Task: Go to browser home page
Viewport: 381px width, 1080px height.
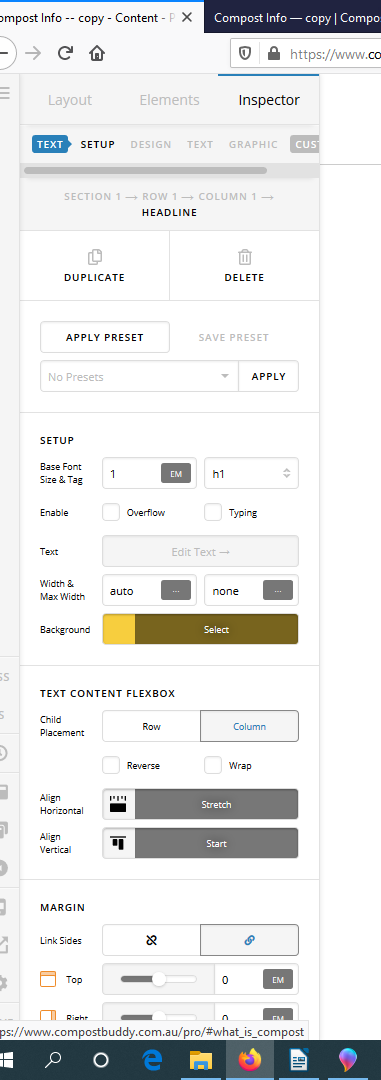Action: click(x=97, y=53)
